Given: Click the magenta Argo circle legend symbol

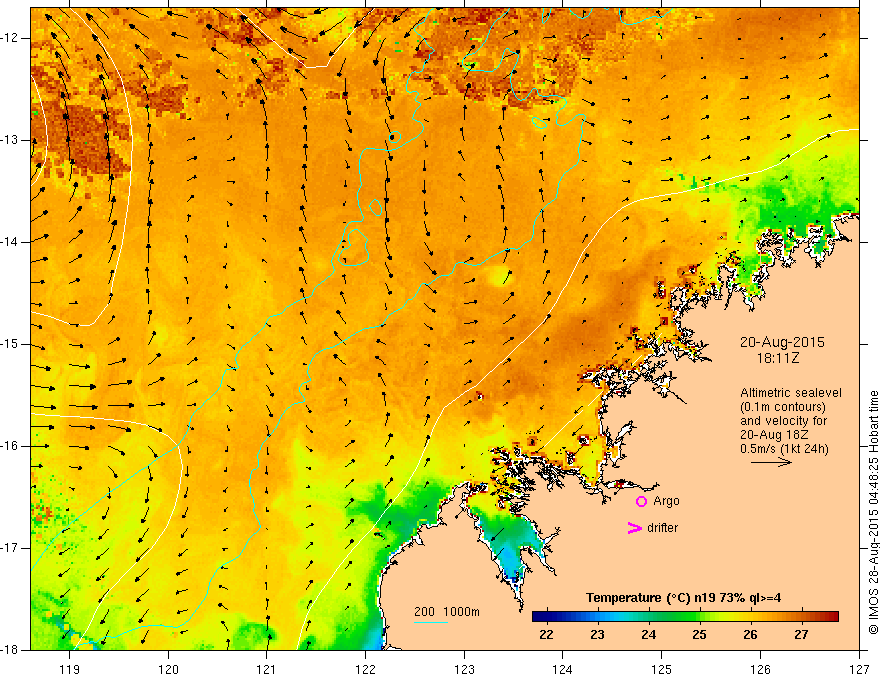Looking at the screenshot, I should (641, 502).
